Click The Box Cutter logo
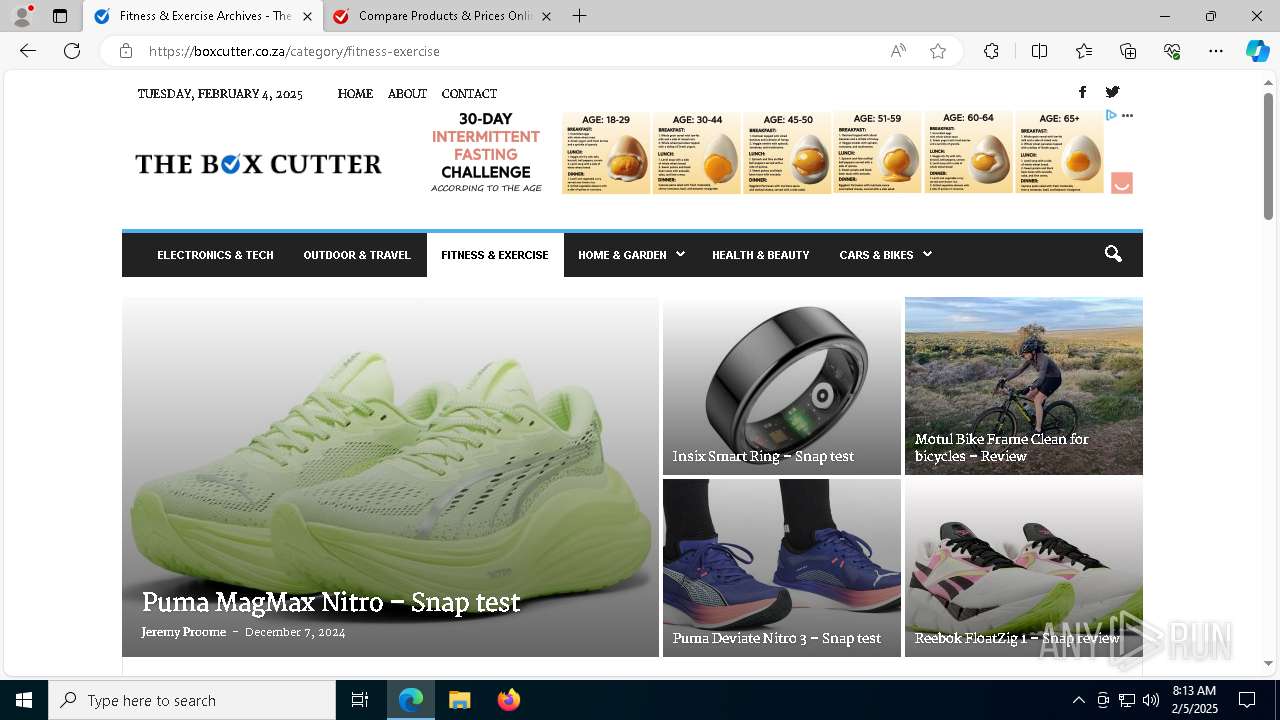The width and height of the screenshot is (1280, 720). coord(258,164)
